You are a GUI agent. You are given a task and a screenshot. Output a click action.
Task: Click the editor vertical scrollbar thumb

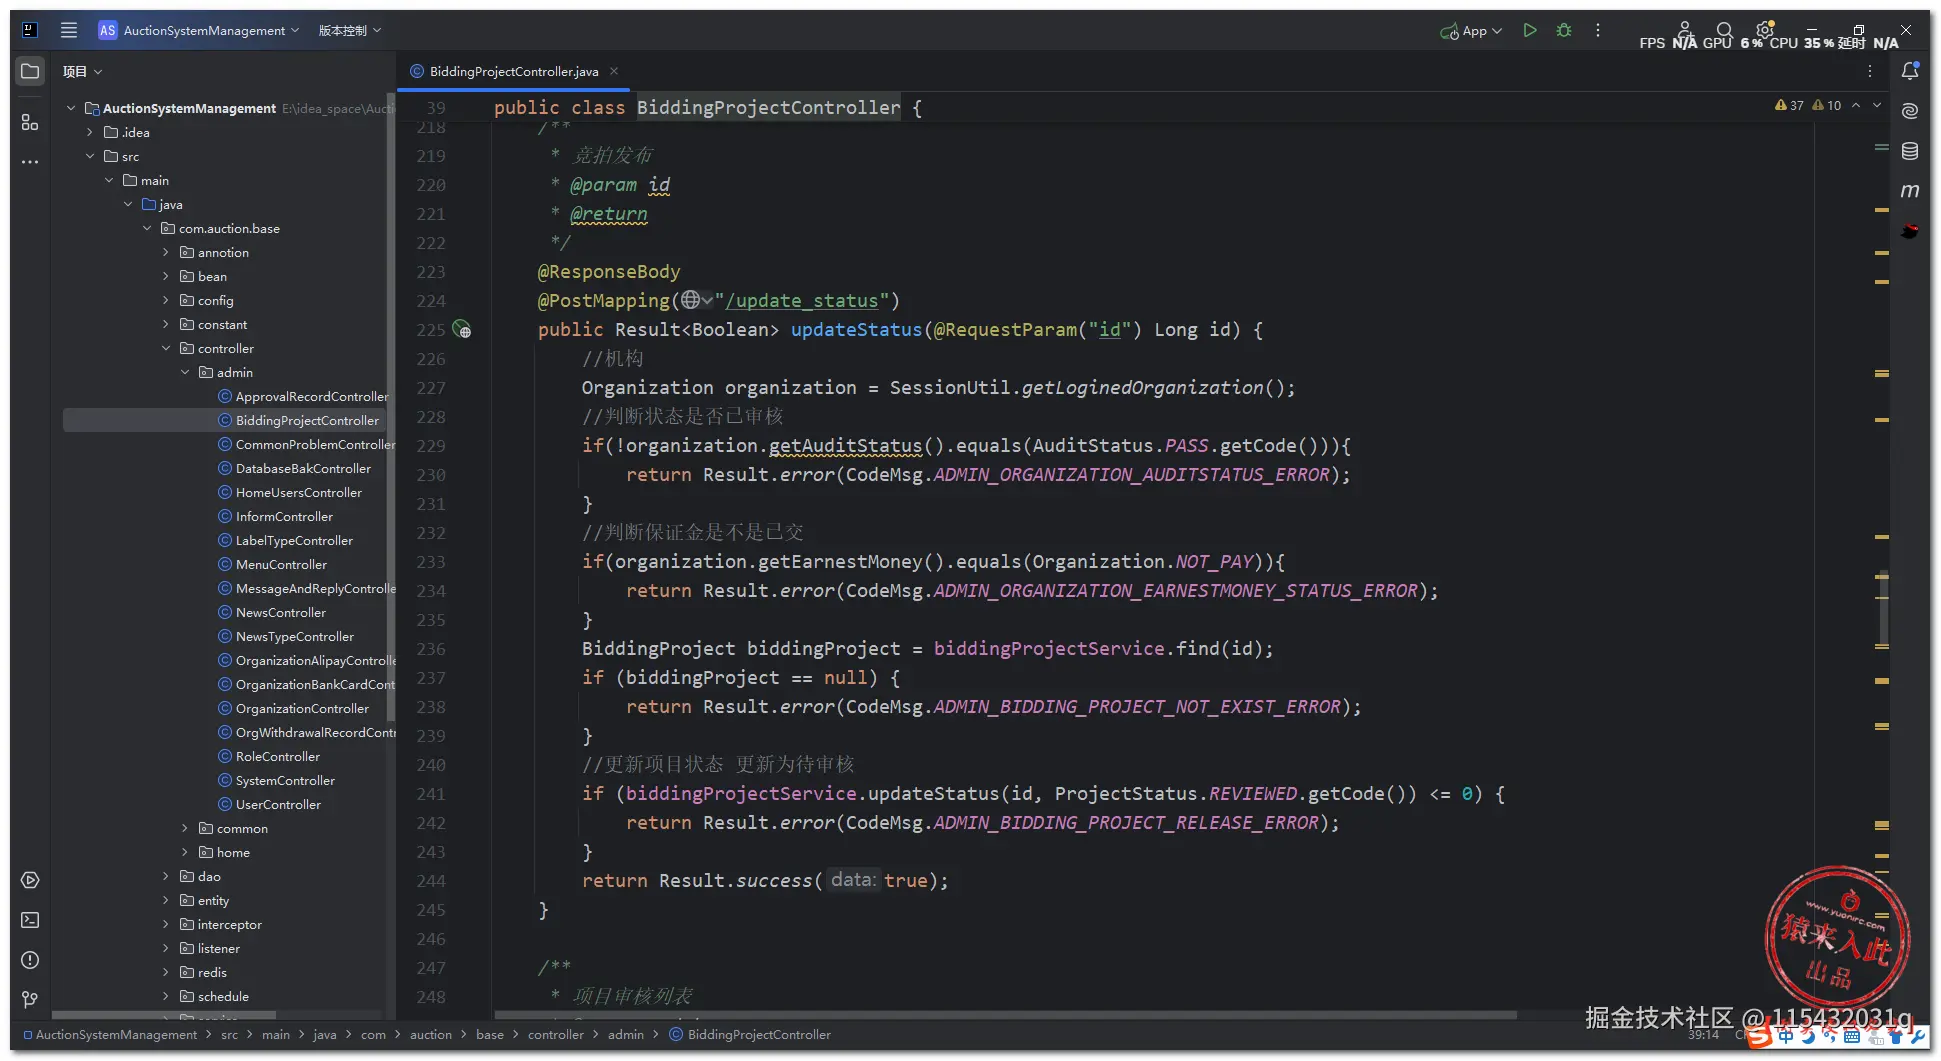[1884, 609]
